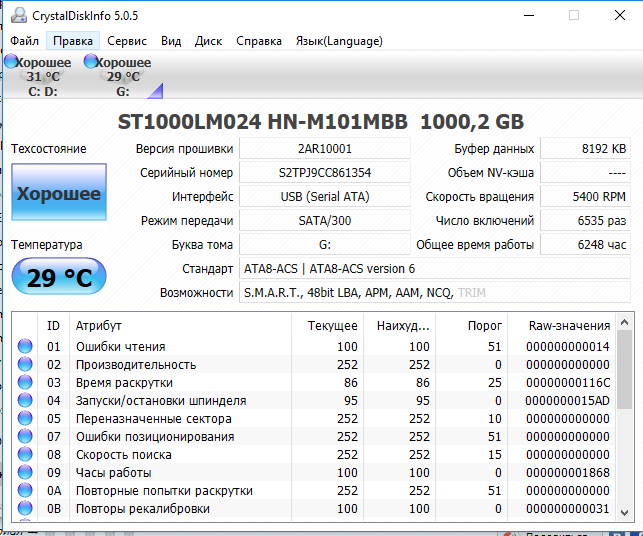Select the C: D: disk status orb
The width and height of the screenshot is (643, 536).
point(11,62)
